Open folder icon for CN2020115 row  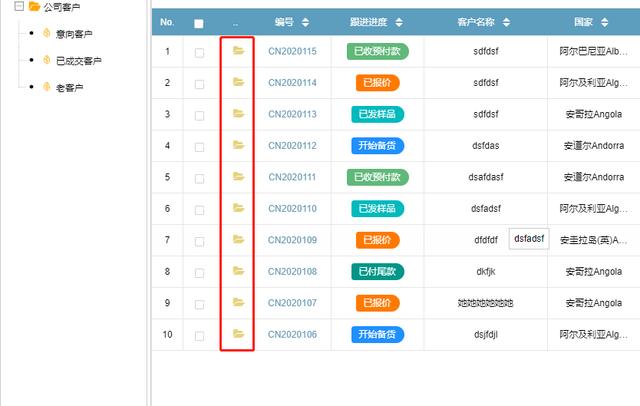click(x=238, y=51)
